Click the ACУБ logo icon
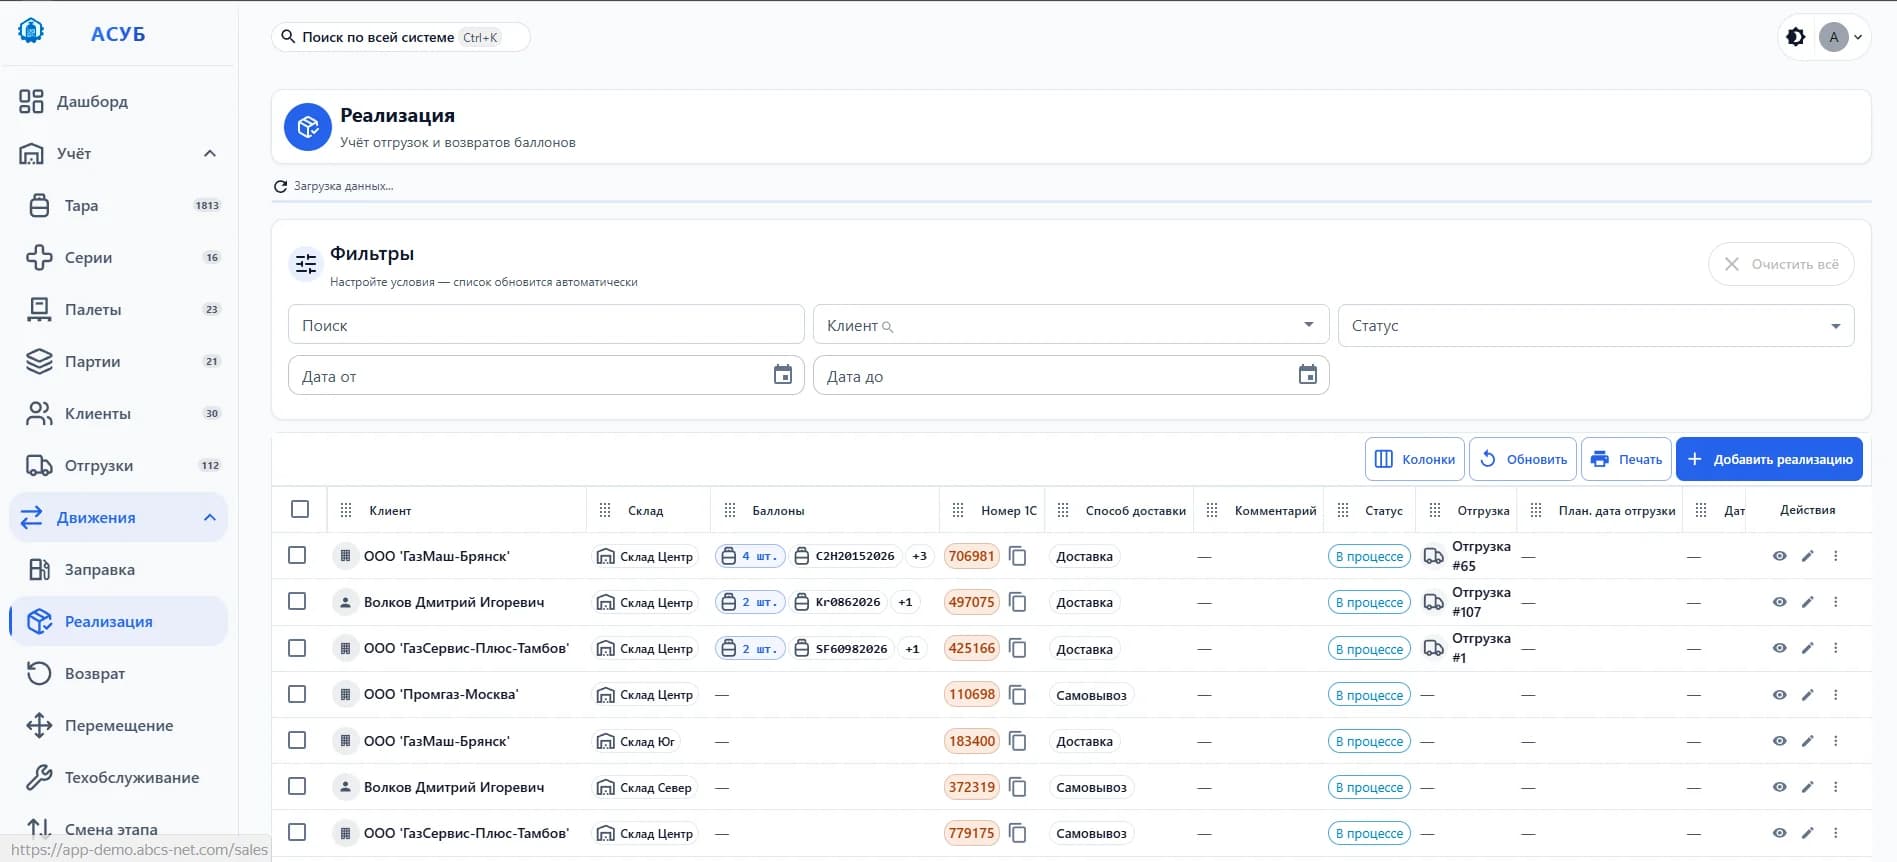Screen dimensions: 1897x862 pyautogui.click(x=32, y=32)
